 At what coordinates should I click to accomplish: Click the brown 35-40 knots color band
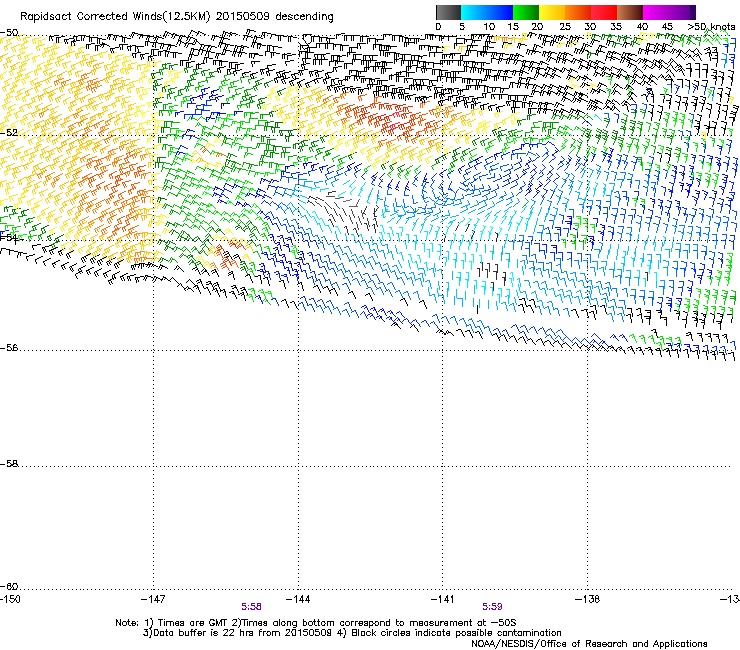(630, 12)
